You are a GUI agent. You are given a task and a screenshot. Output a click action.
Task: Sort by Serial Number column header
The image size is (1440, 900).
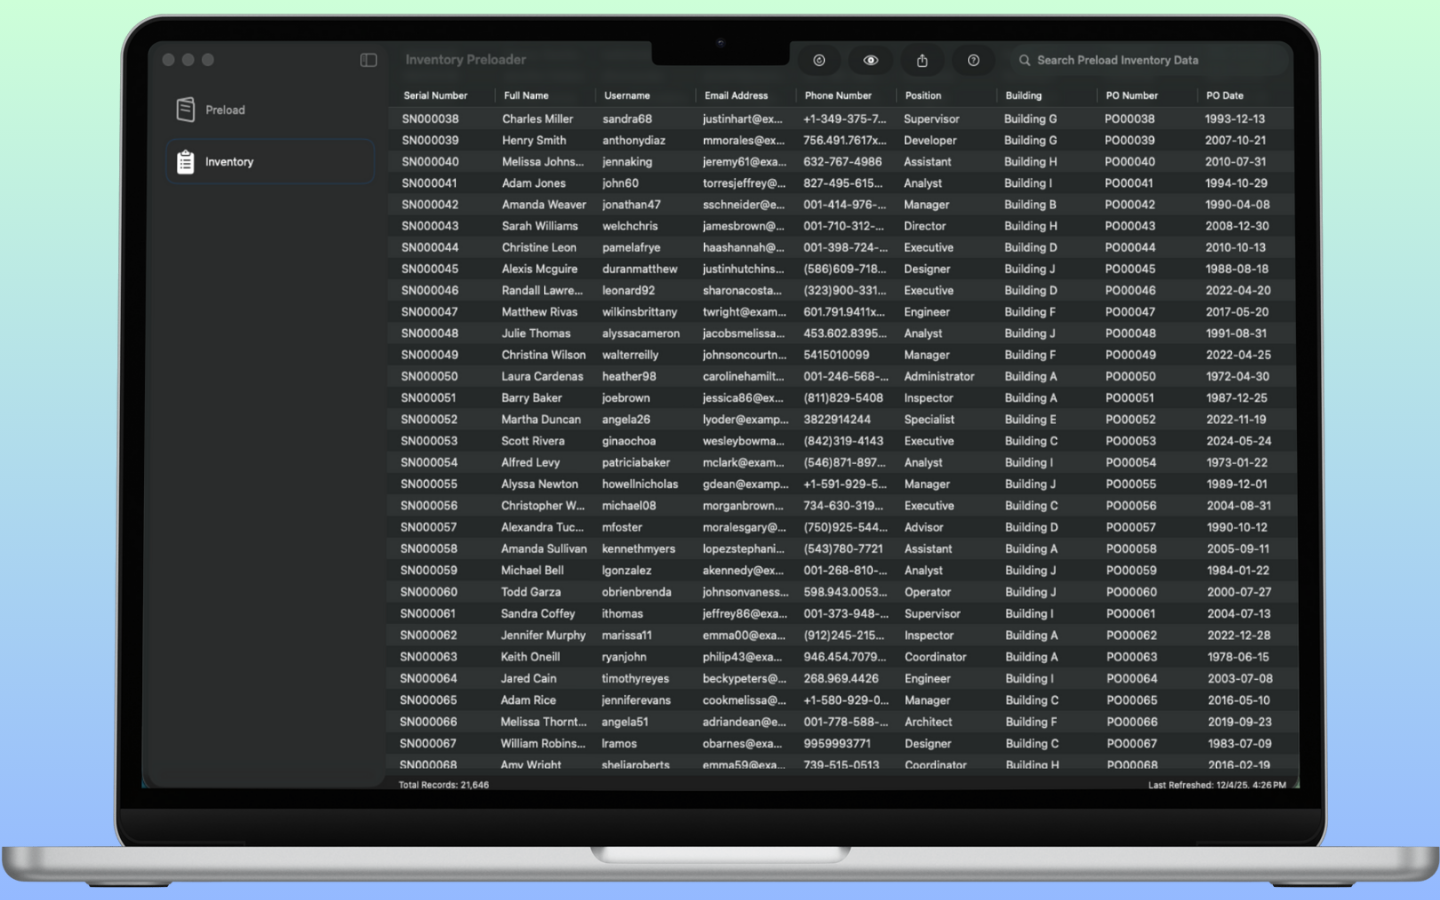click(435, 96)
